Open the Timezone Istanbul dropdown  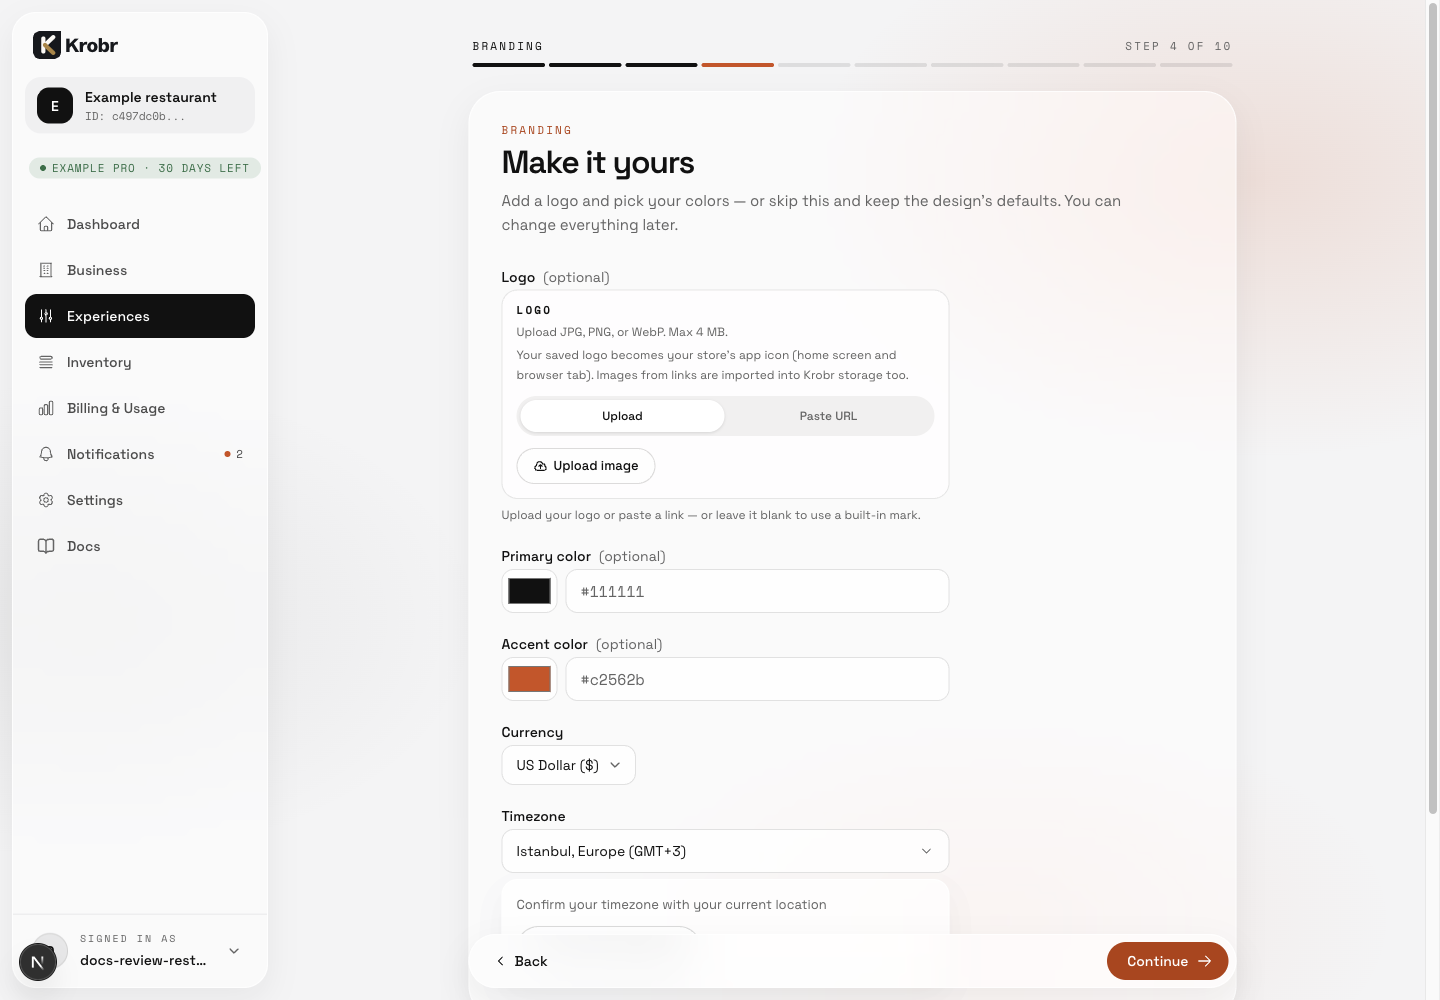[x=725, y=851]
